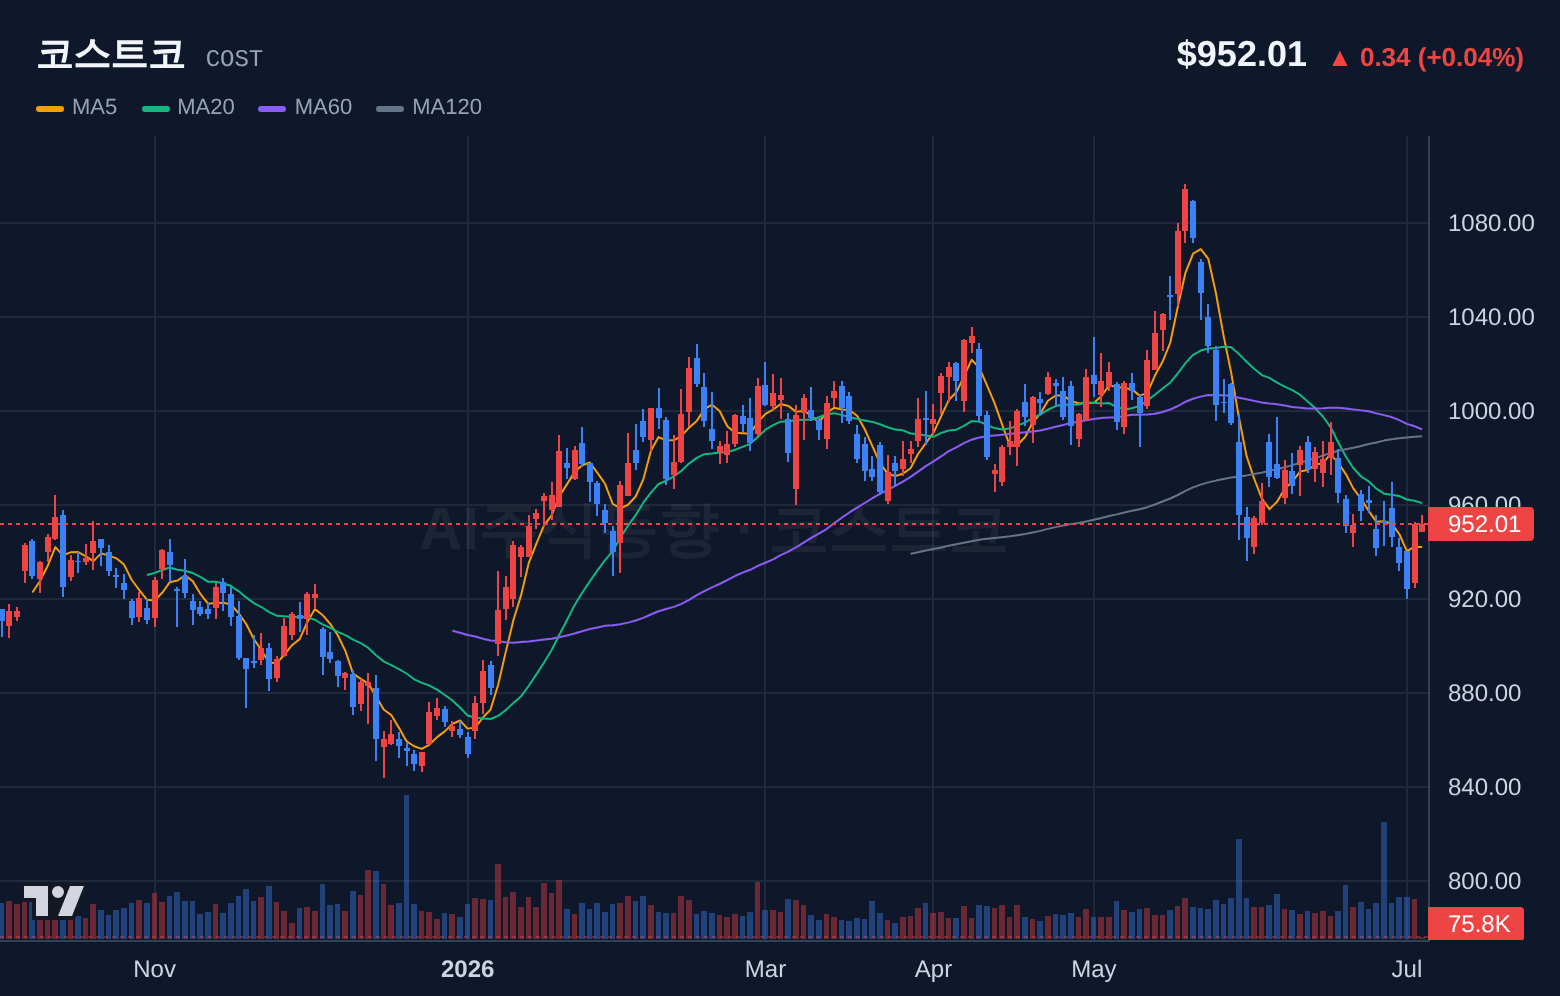This screenshot has height=996, width=1560.
Task: Click the Nov label on time axis
Action: point(154,969)
